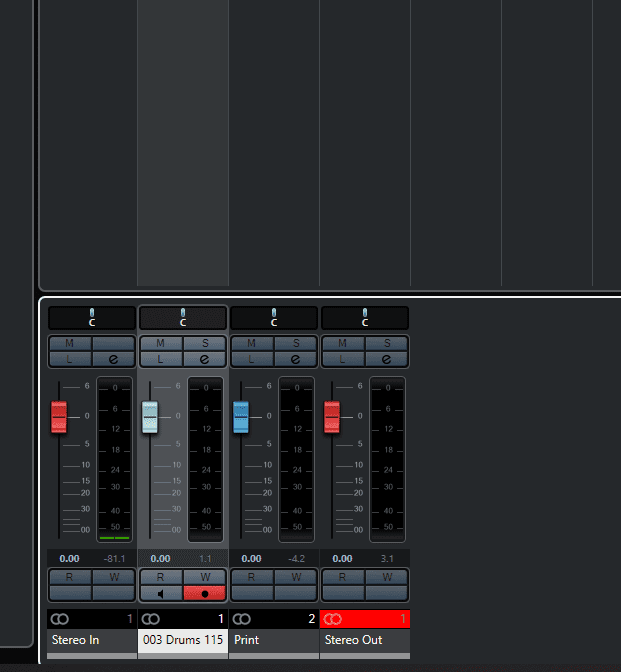Viewport: 621px width, 672px height.
Task: Click the white fader handle of 003 Drums 115
Action: [150, 417]
